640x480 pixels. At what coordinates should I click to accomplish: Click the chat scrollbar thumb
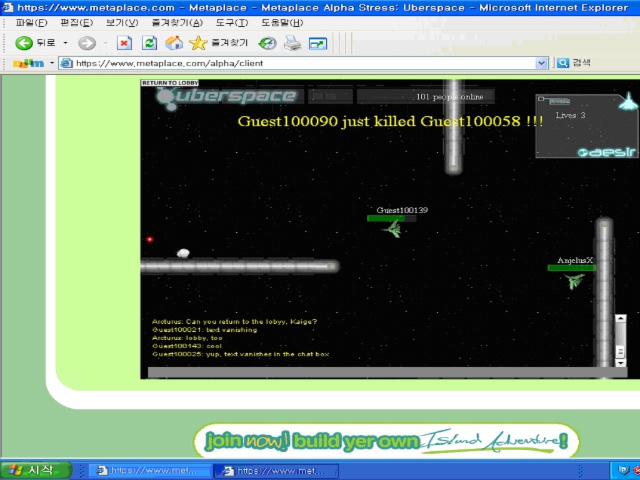[620, 351]
